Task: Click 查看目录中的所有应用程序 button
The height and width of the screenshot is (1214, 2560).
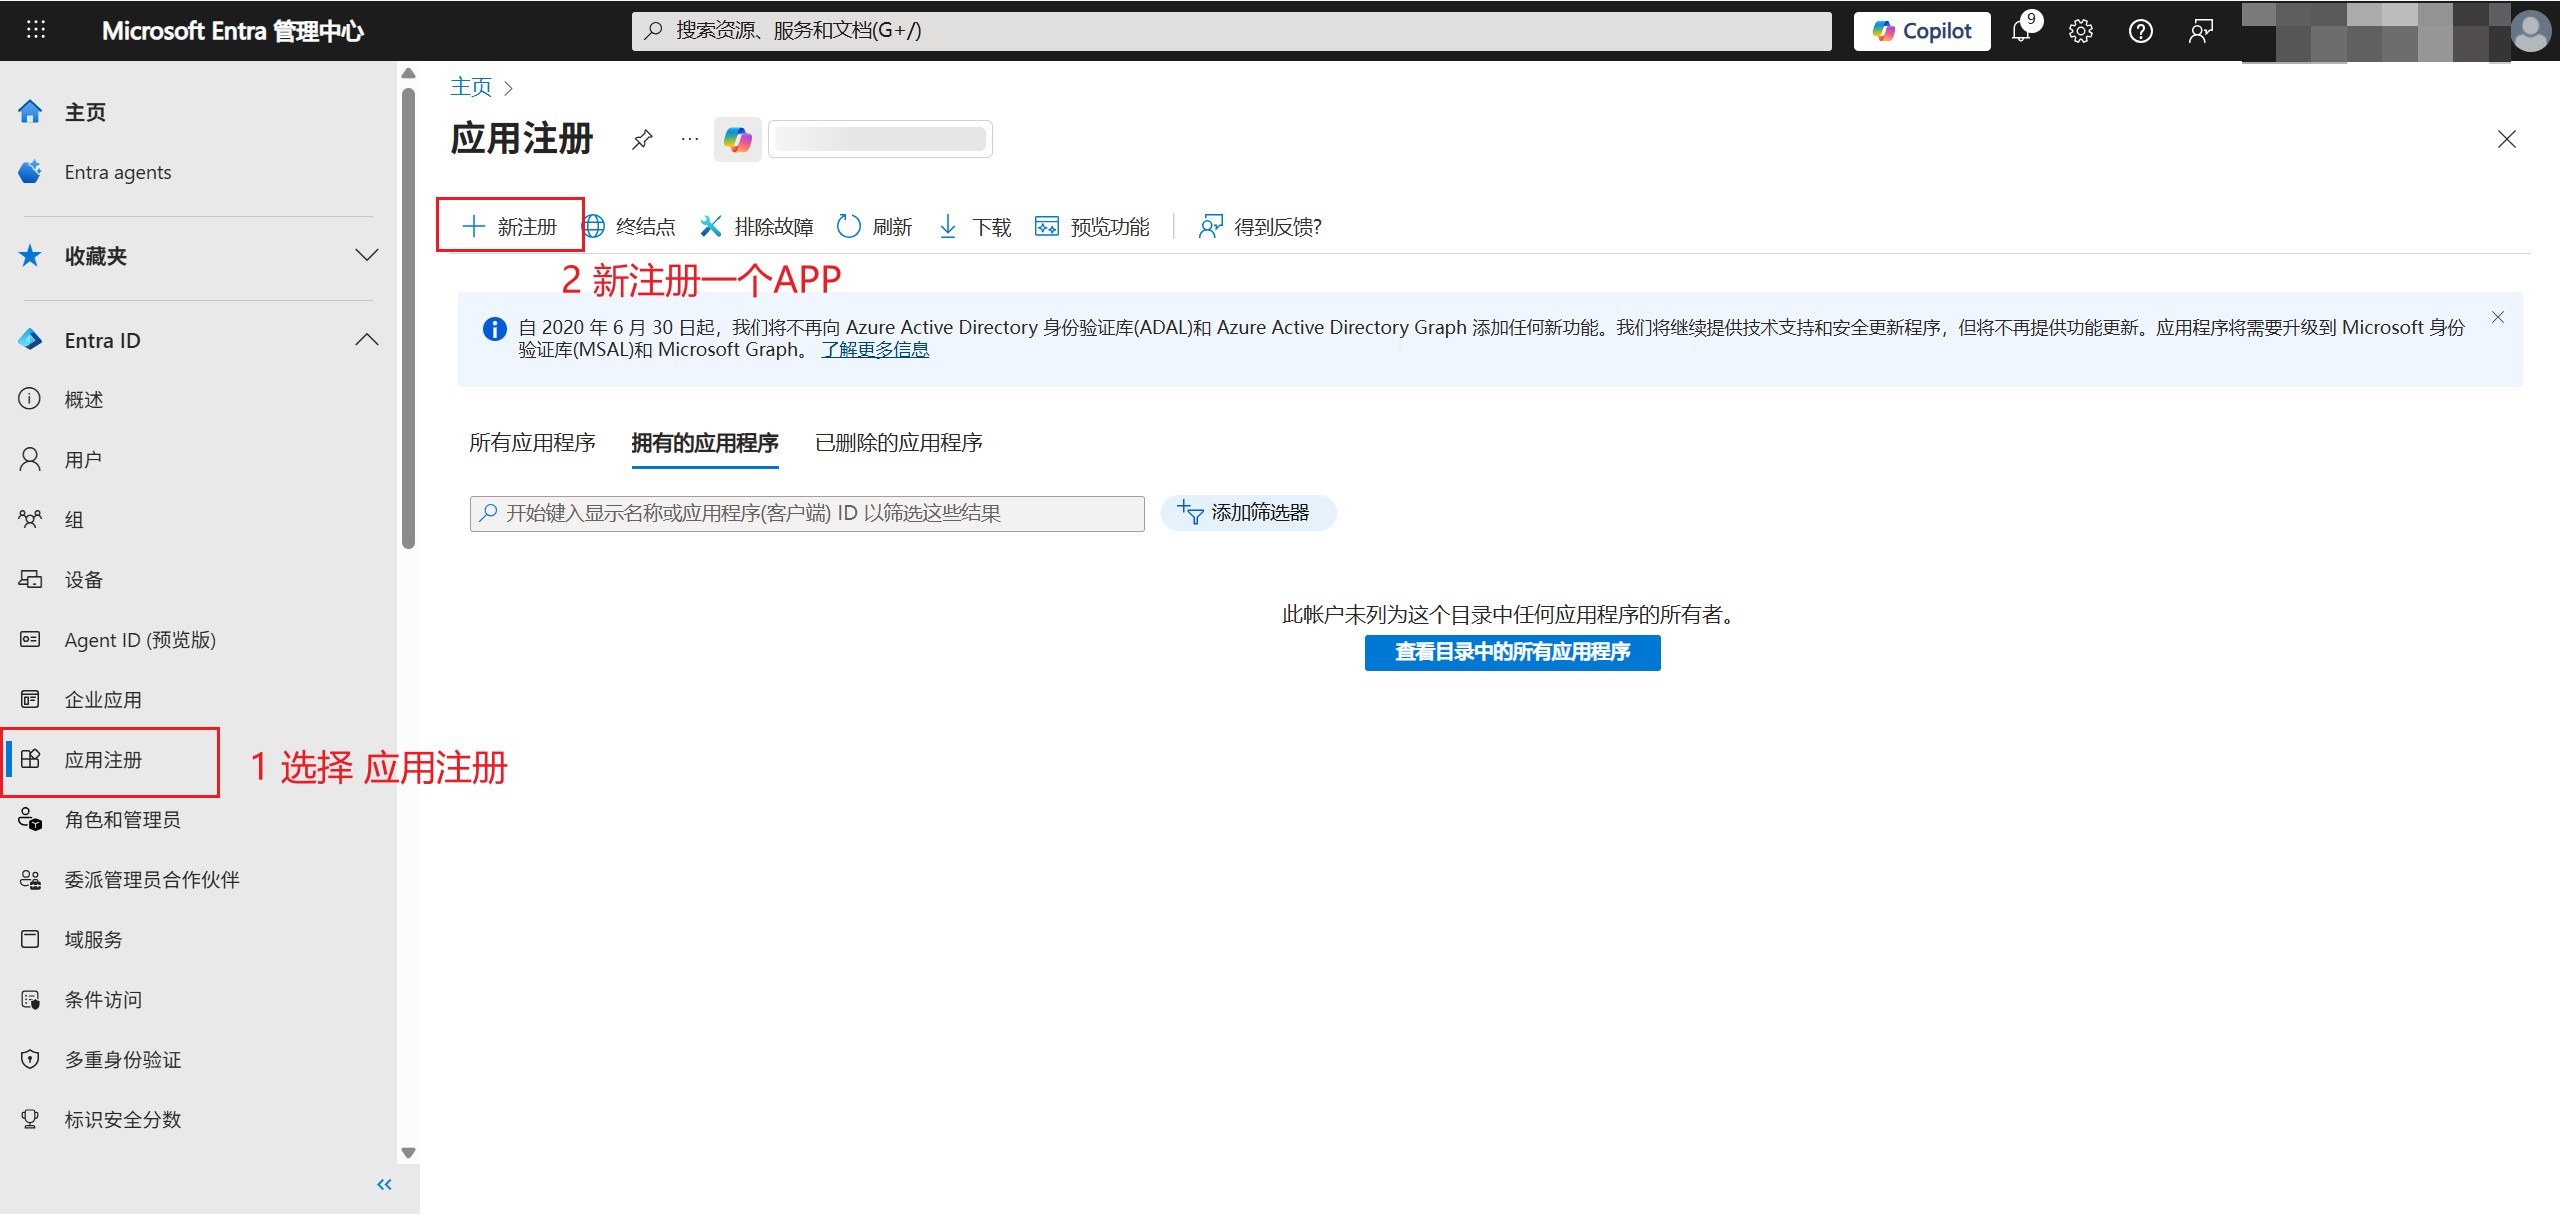Action: point(1512,652)
